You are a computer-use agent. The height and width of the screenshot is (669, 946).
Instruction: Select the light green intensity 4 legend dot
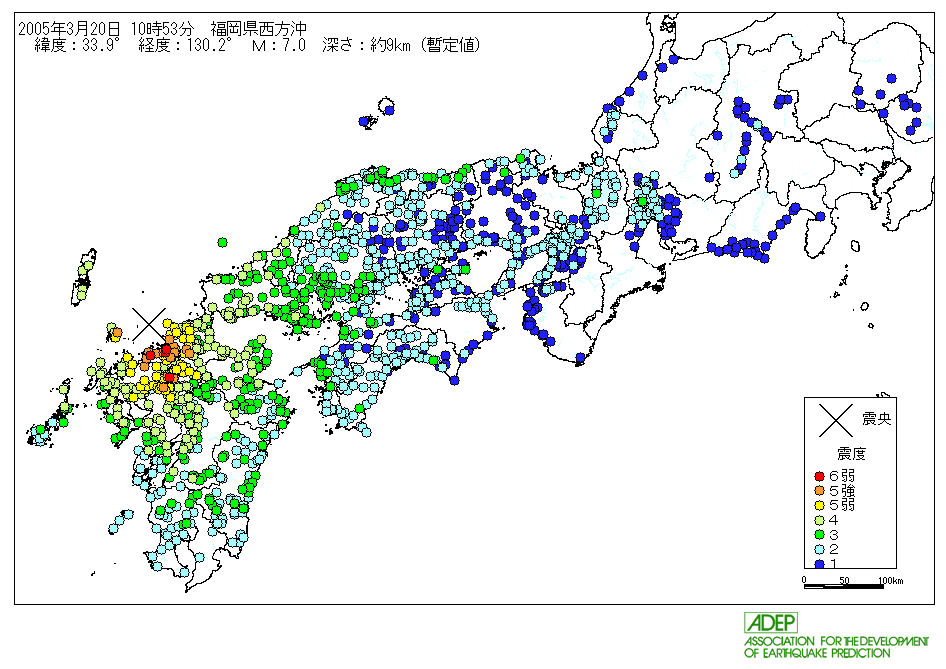coord(819,520)
